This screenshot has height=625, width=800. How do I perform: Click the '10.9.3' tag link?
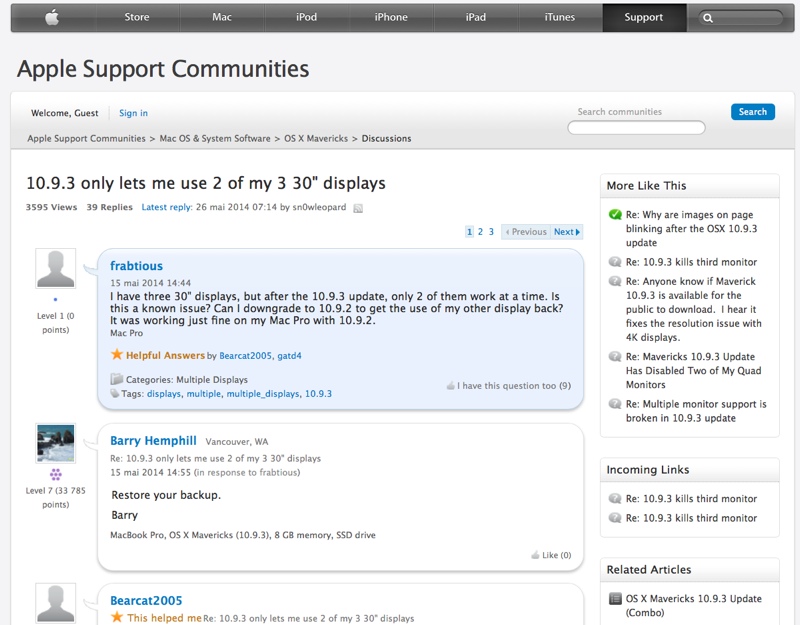tap(318, 394)
